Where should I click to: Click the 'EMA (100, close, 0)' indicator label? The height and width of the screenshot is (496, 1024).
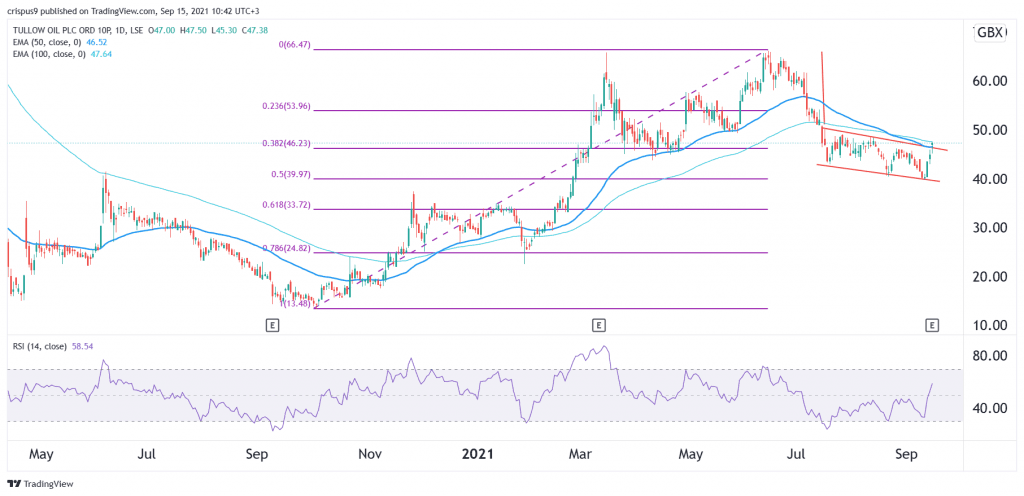click(x=50, y=53)
